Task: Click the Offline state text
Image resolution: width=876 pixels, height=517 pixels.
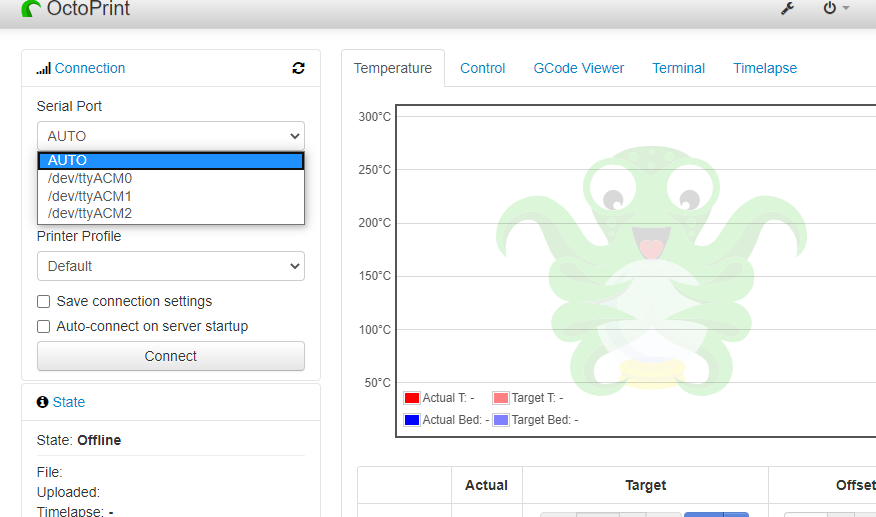Action: [x=99, y=440]
